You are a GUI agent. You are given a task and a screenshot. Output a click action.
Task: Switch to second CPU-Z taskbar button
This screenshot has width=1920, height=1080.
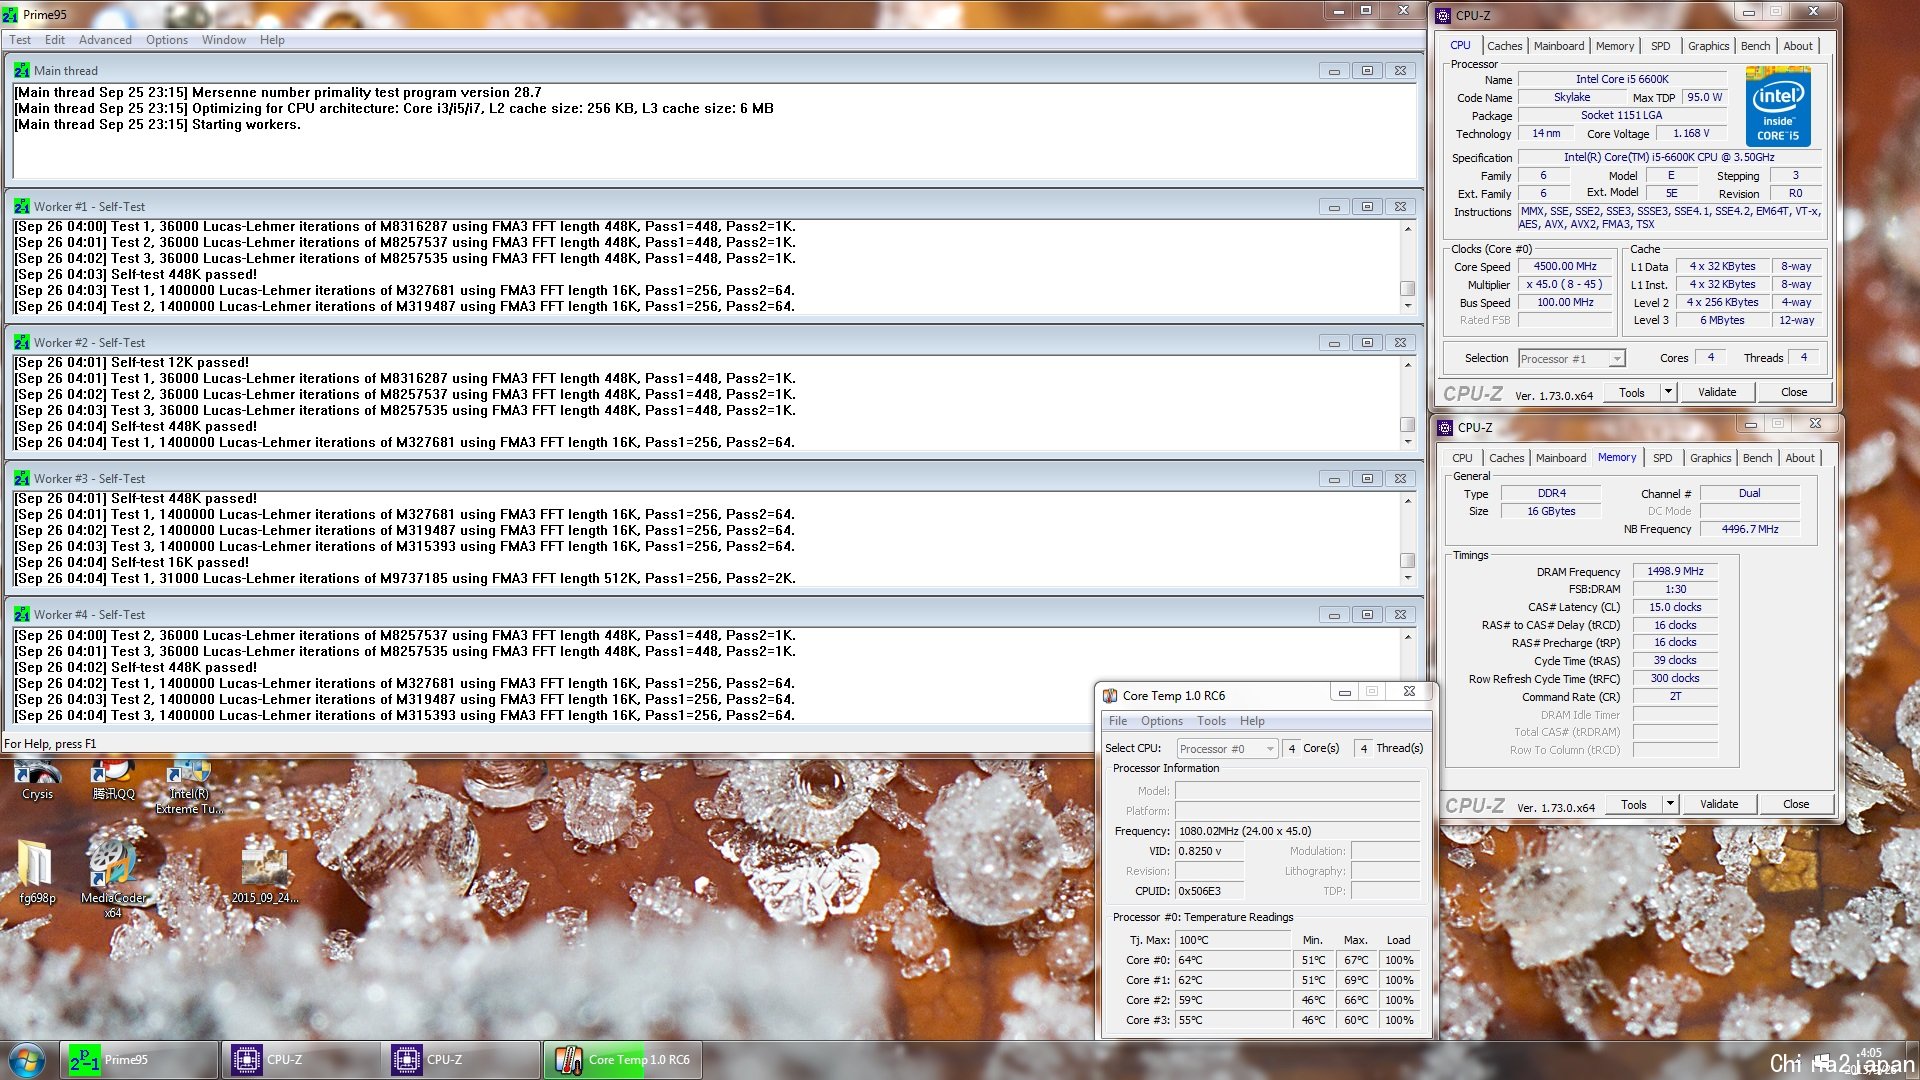[460, 1060]
